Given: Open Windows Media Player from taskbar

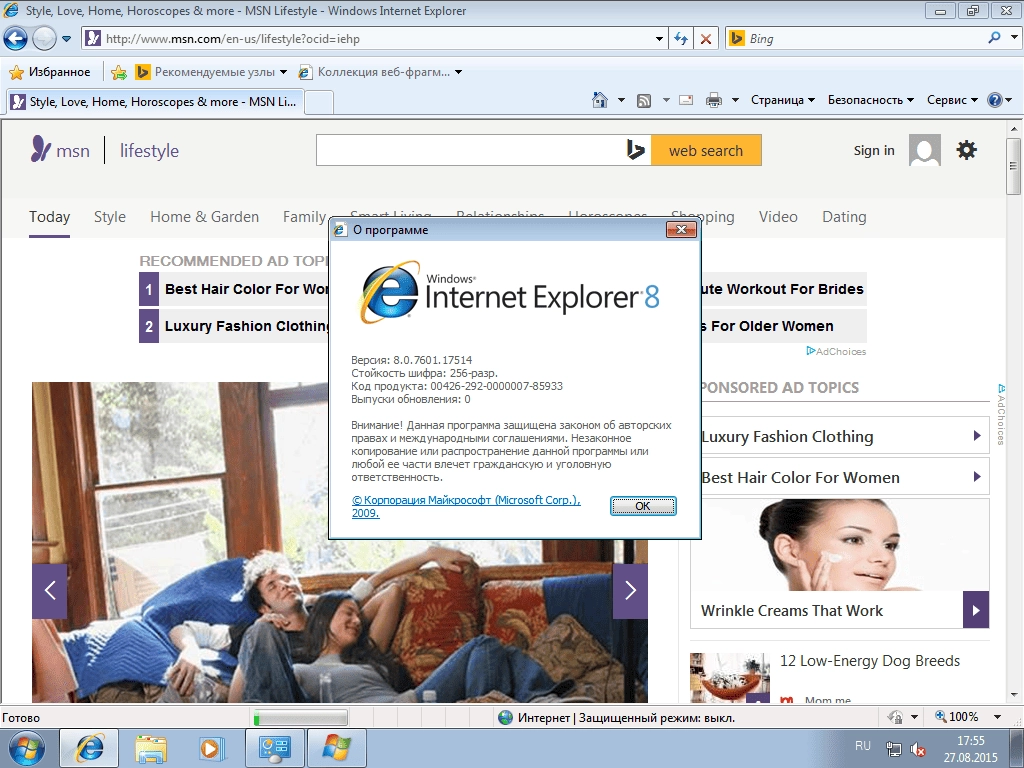Looking at the screenshot, I should click(210, 748).
